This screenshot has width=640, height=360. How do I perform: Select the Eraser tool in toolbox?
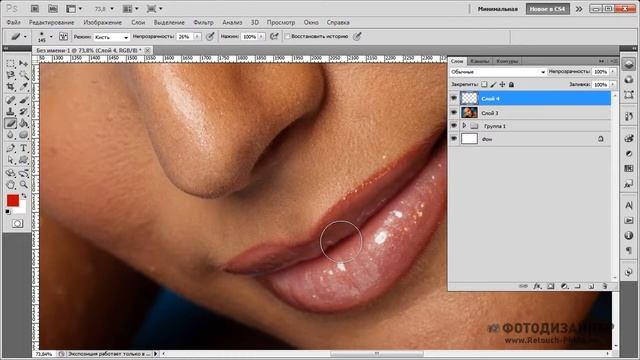(x=11, y=123)
